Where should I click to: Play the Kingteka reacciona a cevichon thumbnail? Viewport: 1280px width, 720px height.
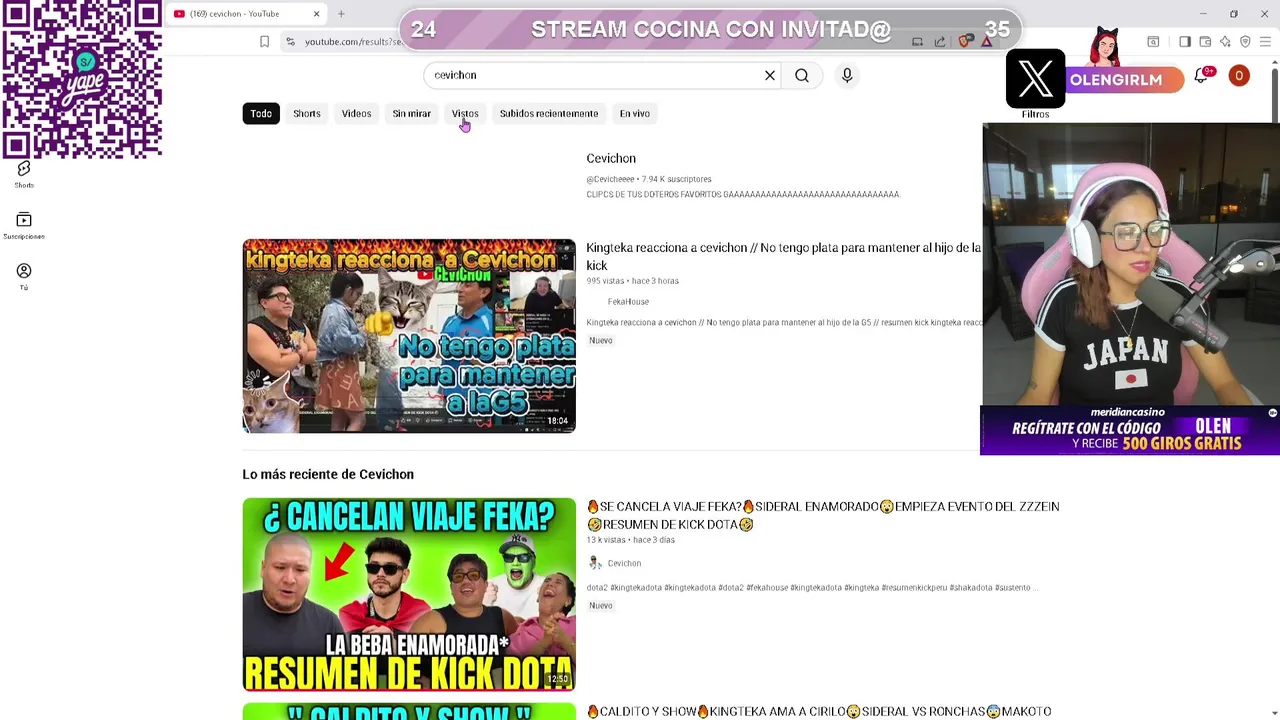coord(409,336)
